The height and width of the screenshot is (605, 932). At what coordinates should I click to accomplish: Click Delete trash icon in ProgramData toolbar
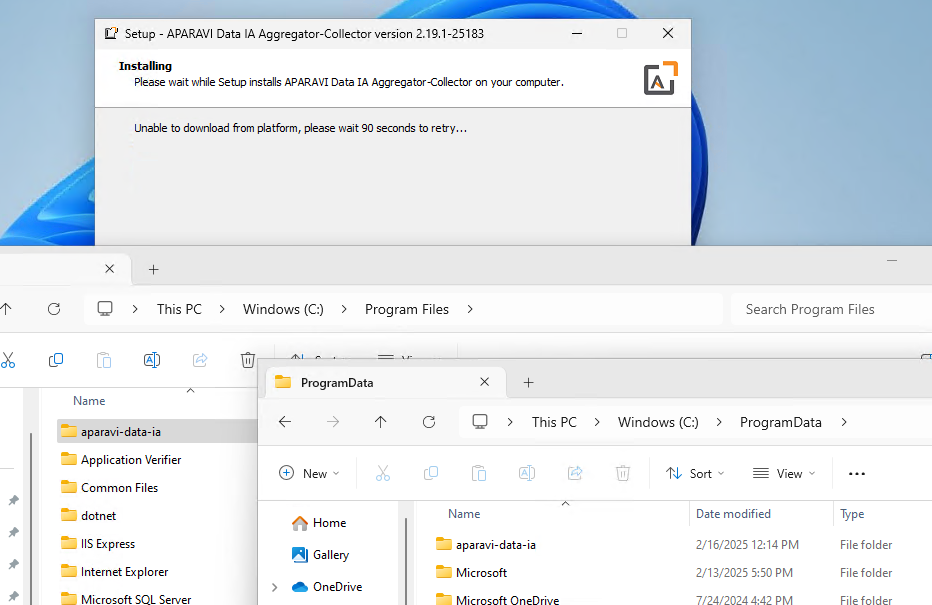pos(623,473)
